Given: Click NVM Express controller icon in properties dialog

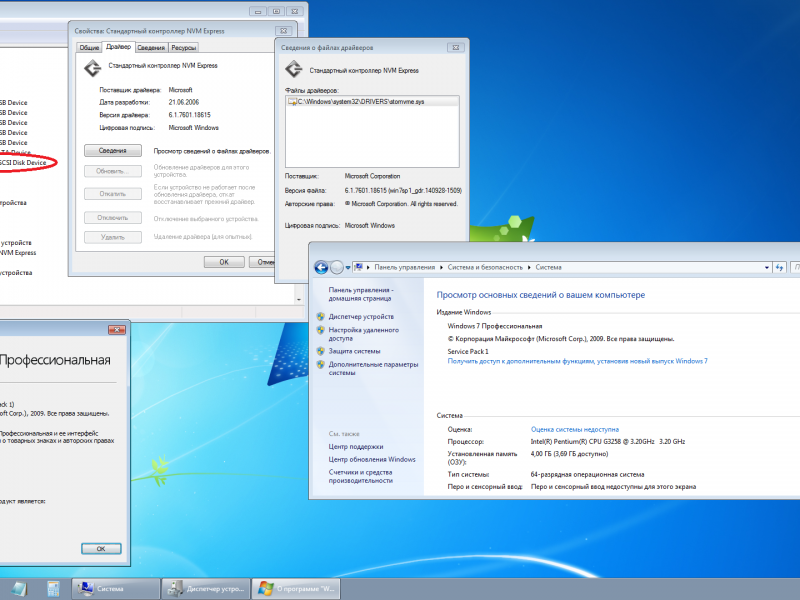Looking at the screenshot, I should (x=93, y=68).
